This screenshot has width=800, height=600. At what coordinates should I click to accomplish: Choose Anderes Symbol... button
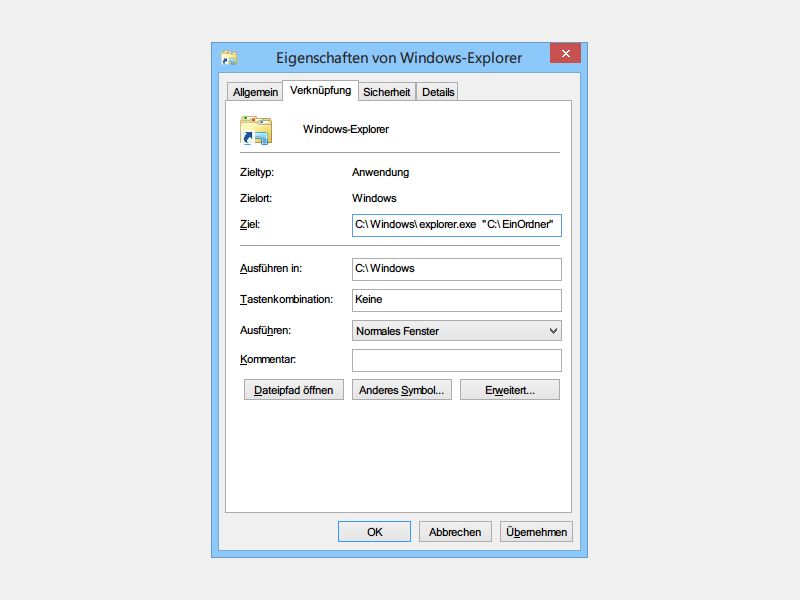pyautogui.click(x=402, y=390)
